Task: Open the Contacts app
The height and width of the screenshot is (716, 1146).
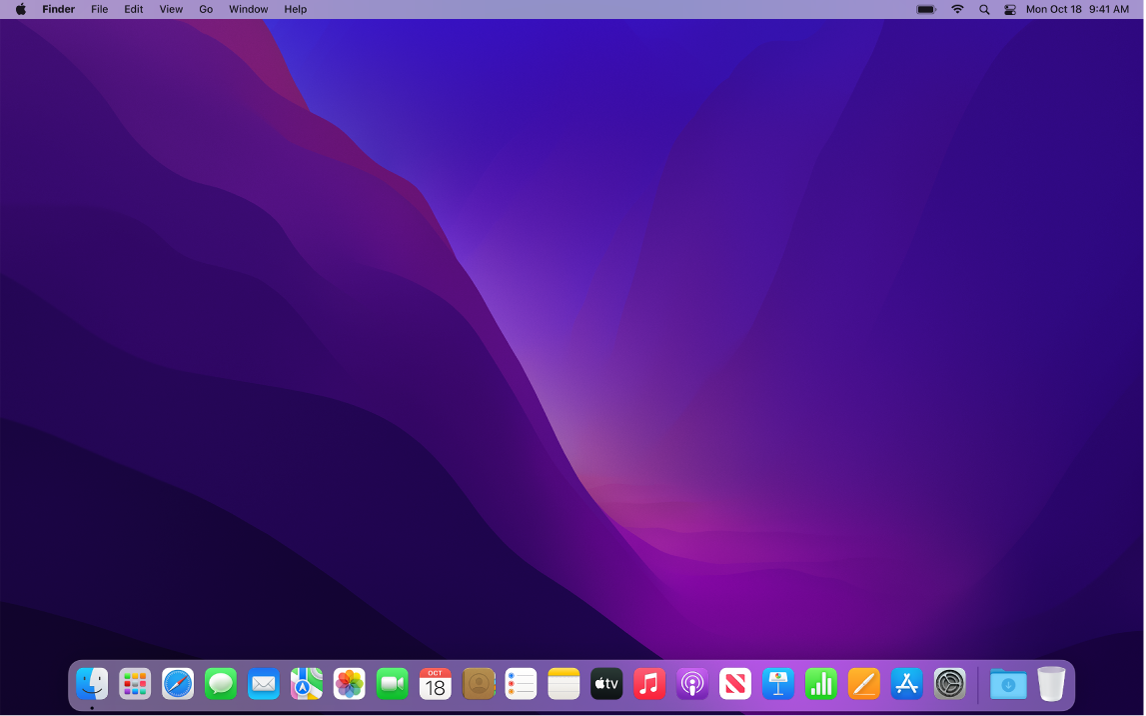Action: [478, 684]
